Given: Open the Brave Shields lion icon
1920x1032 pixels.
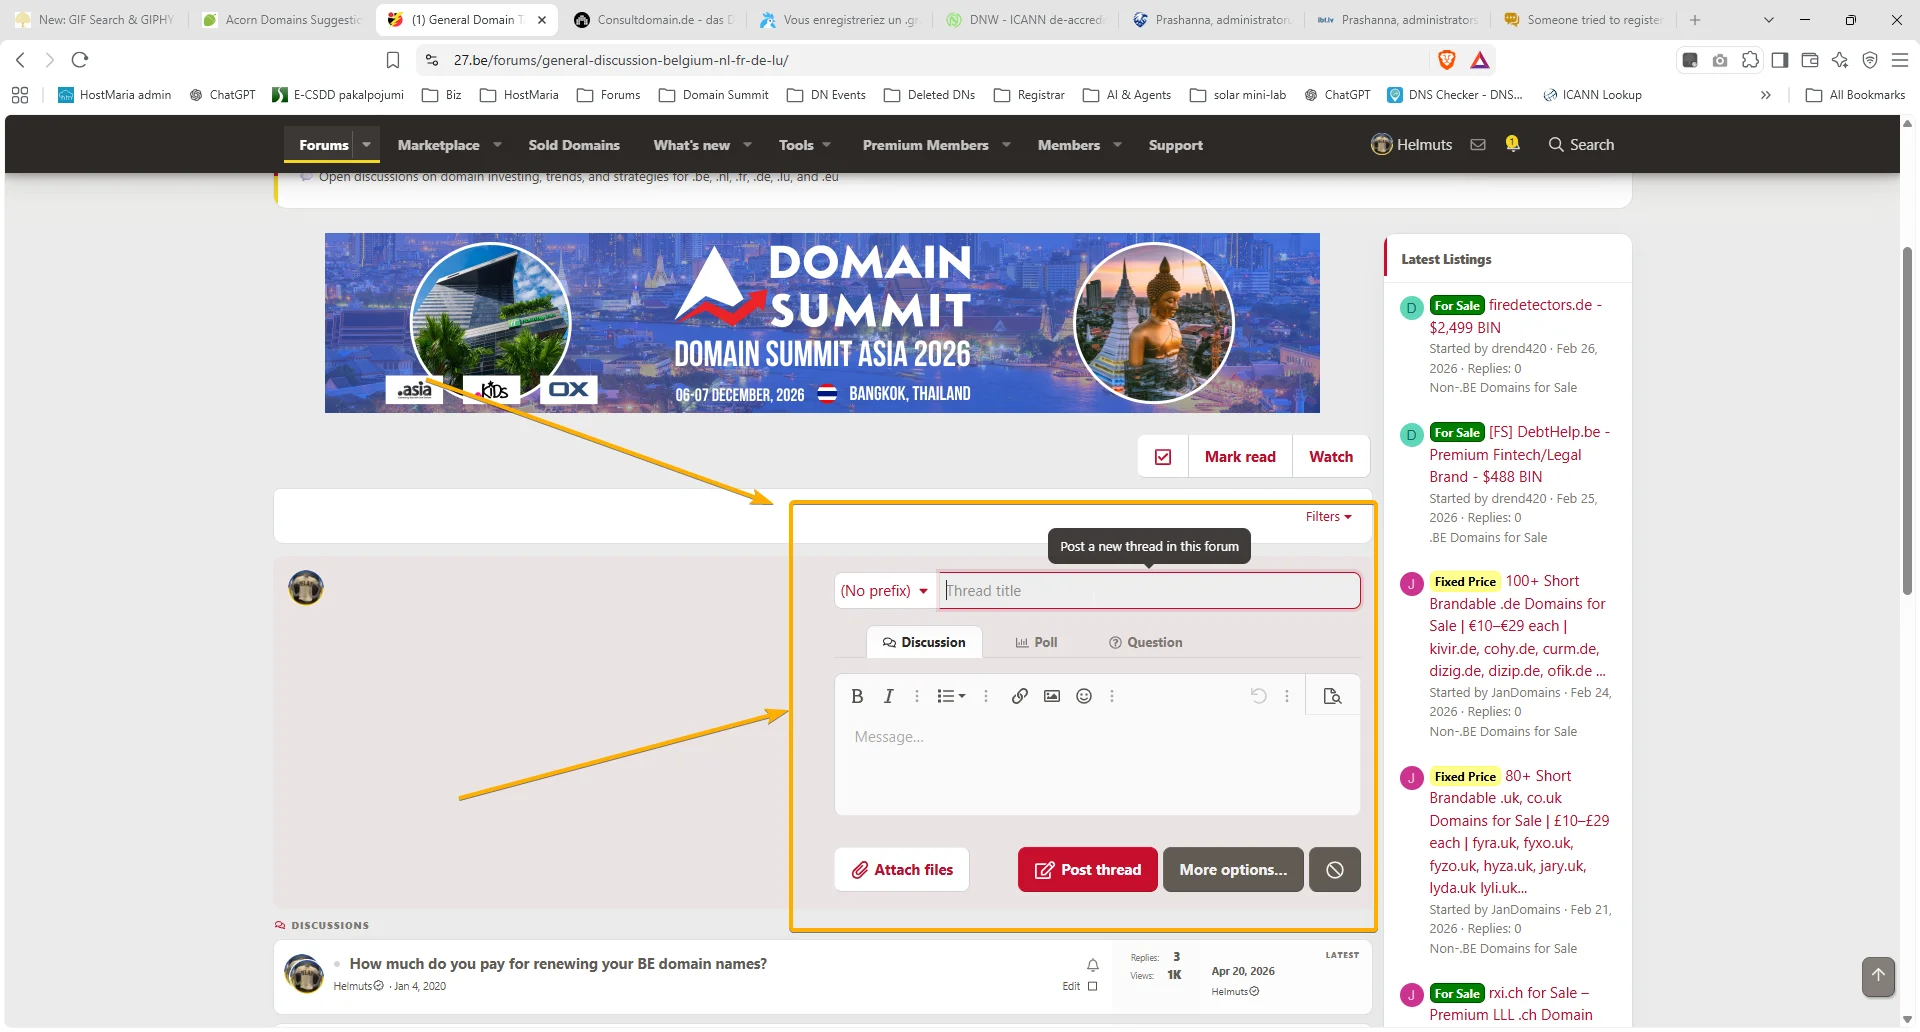Looking at the screenshot, I should point(1447,60).
